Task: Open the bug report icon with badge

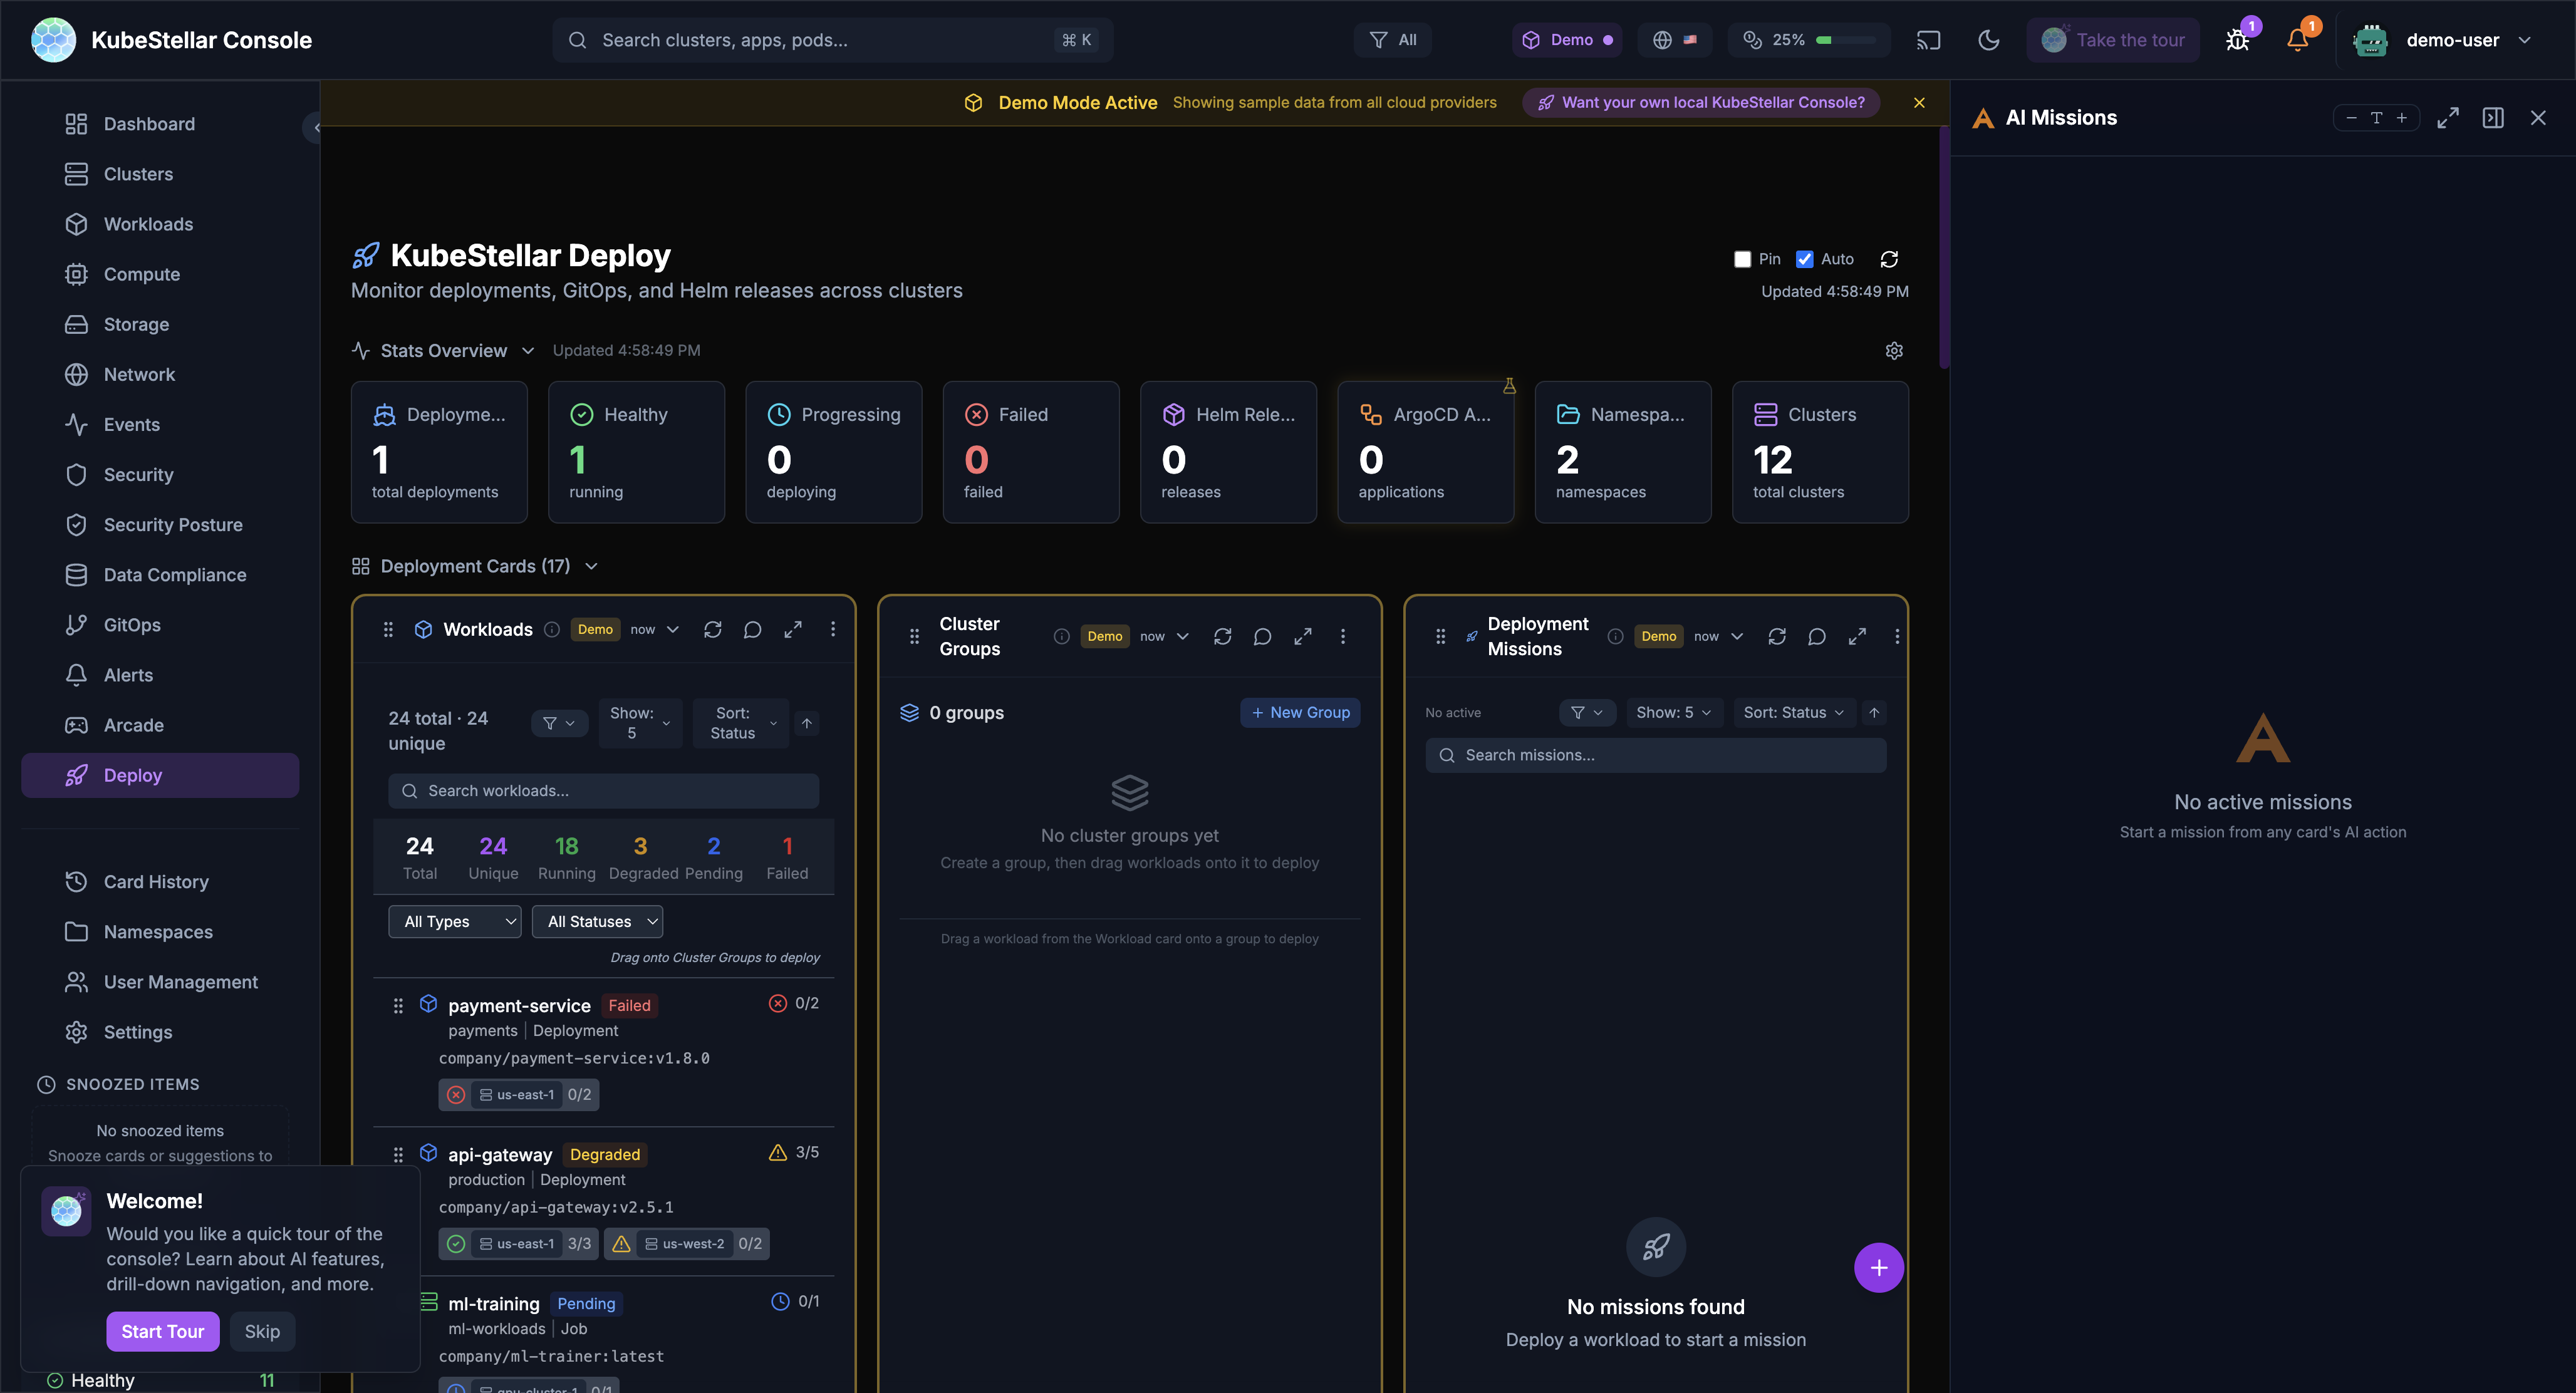Action: tap(2237, 40)
